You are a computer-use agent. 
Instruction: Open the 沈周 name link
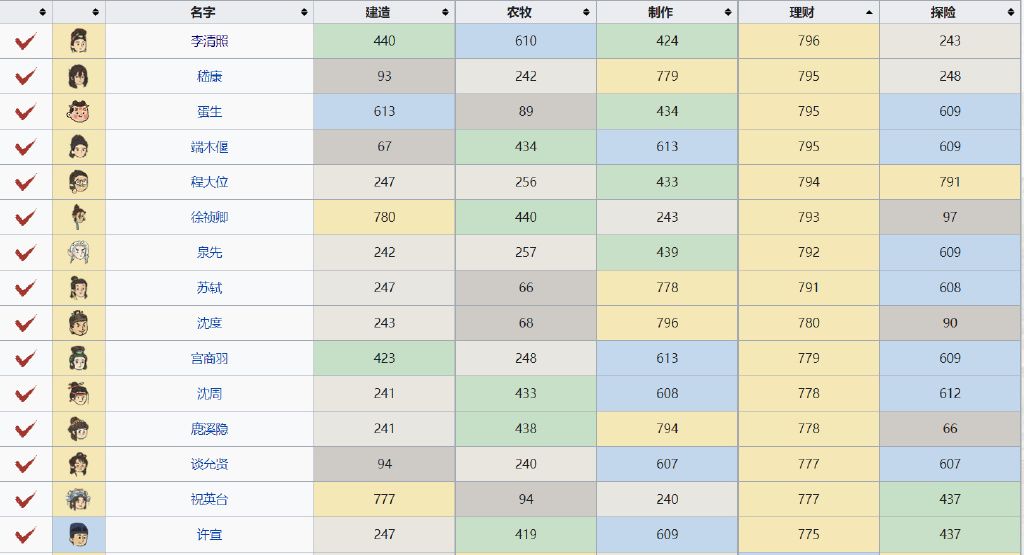coord(209,394)
